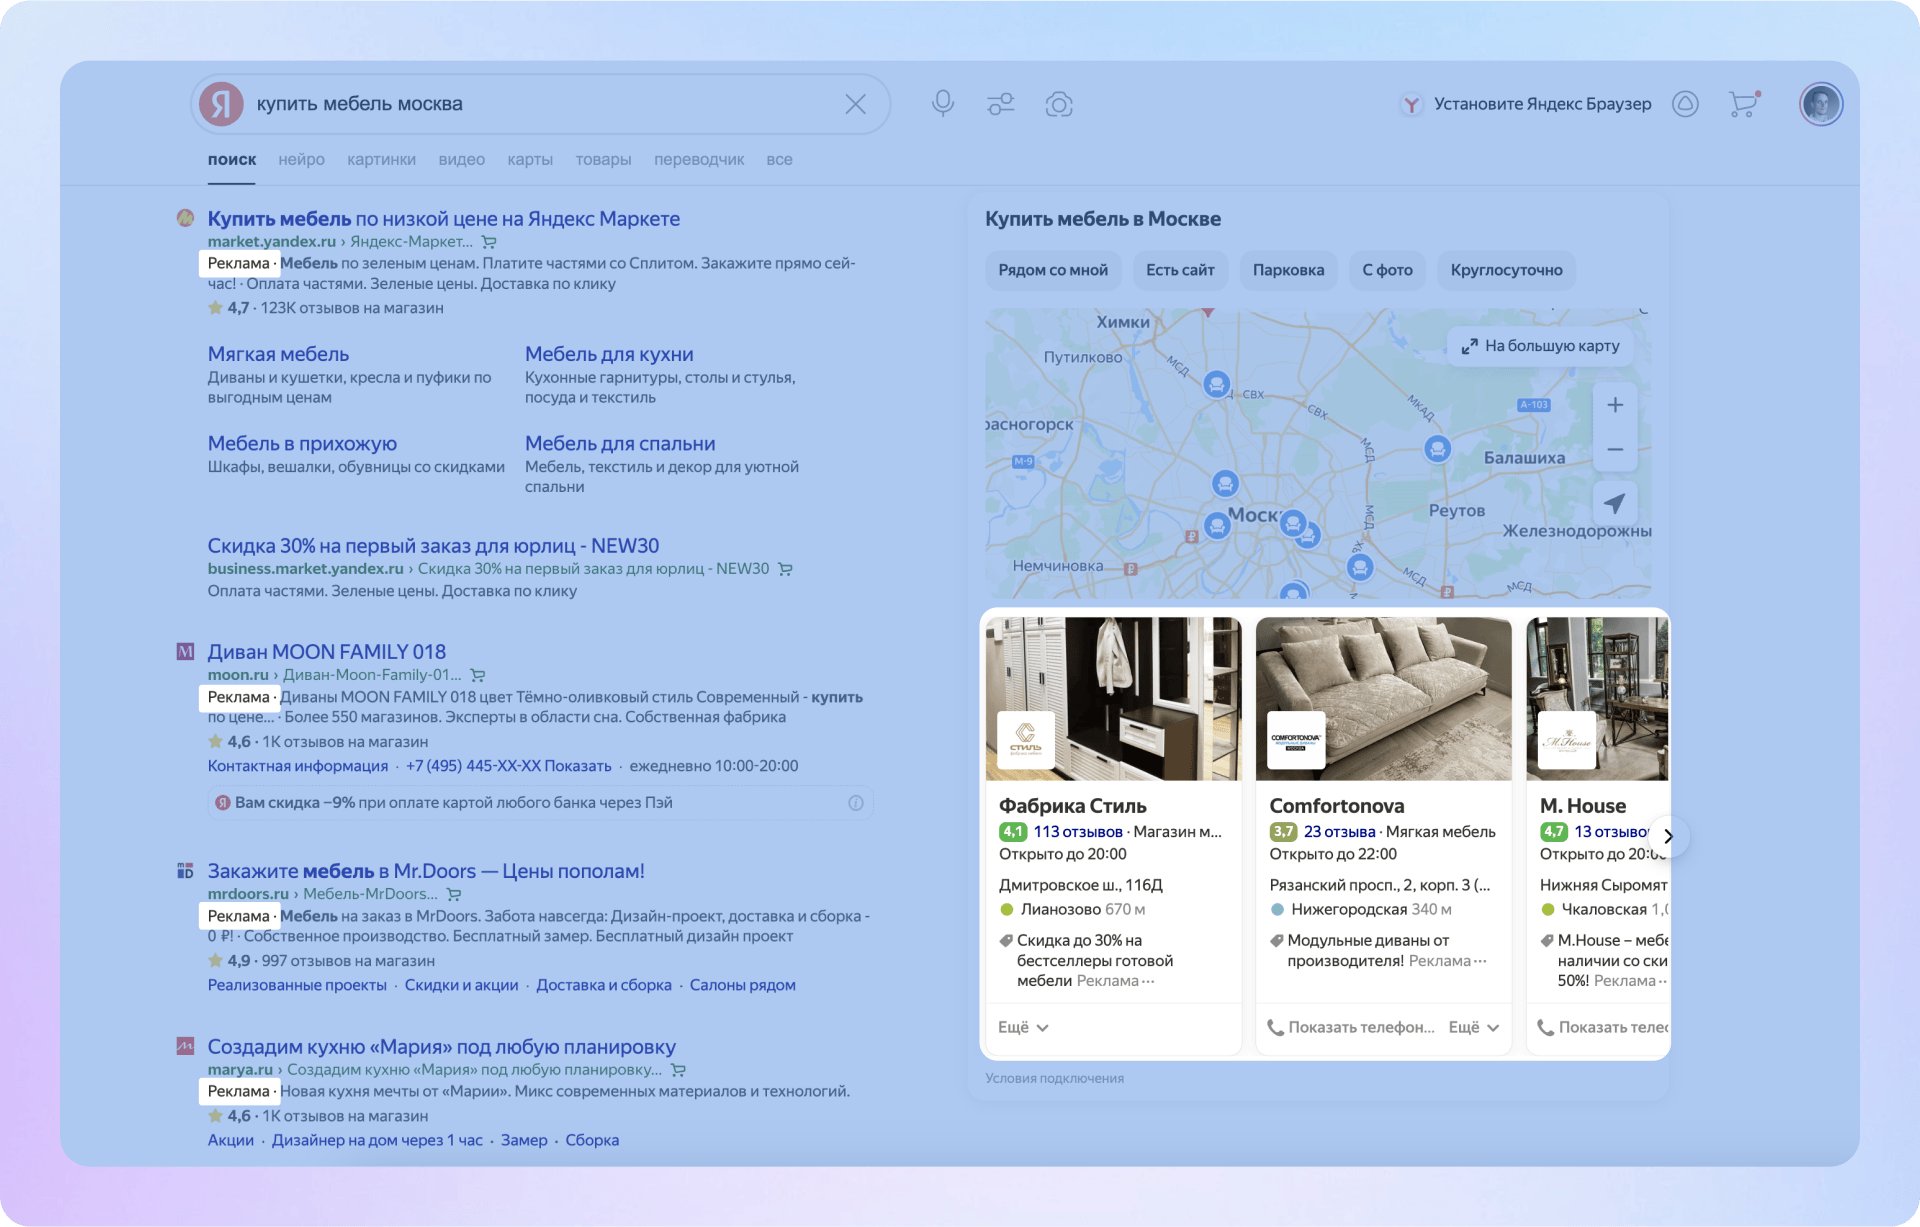Open ad options dots in Фабрика Стиль card
Viewport: 1920px width, 1227px height.
(x=1148, y=981)
